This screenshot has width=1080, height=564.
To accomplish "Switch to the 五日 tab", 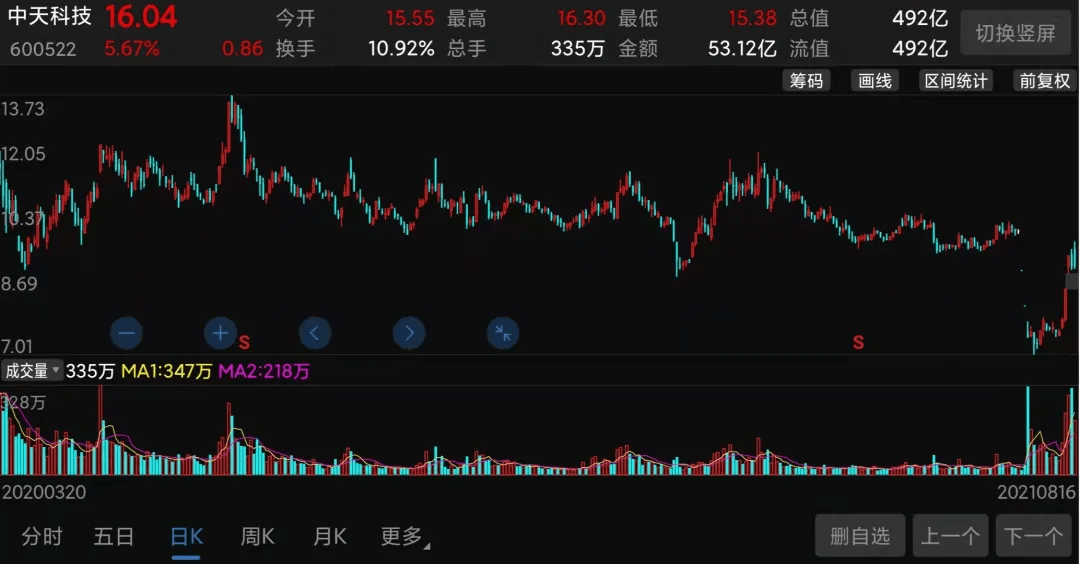I will point(114,536).
